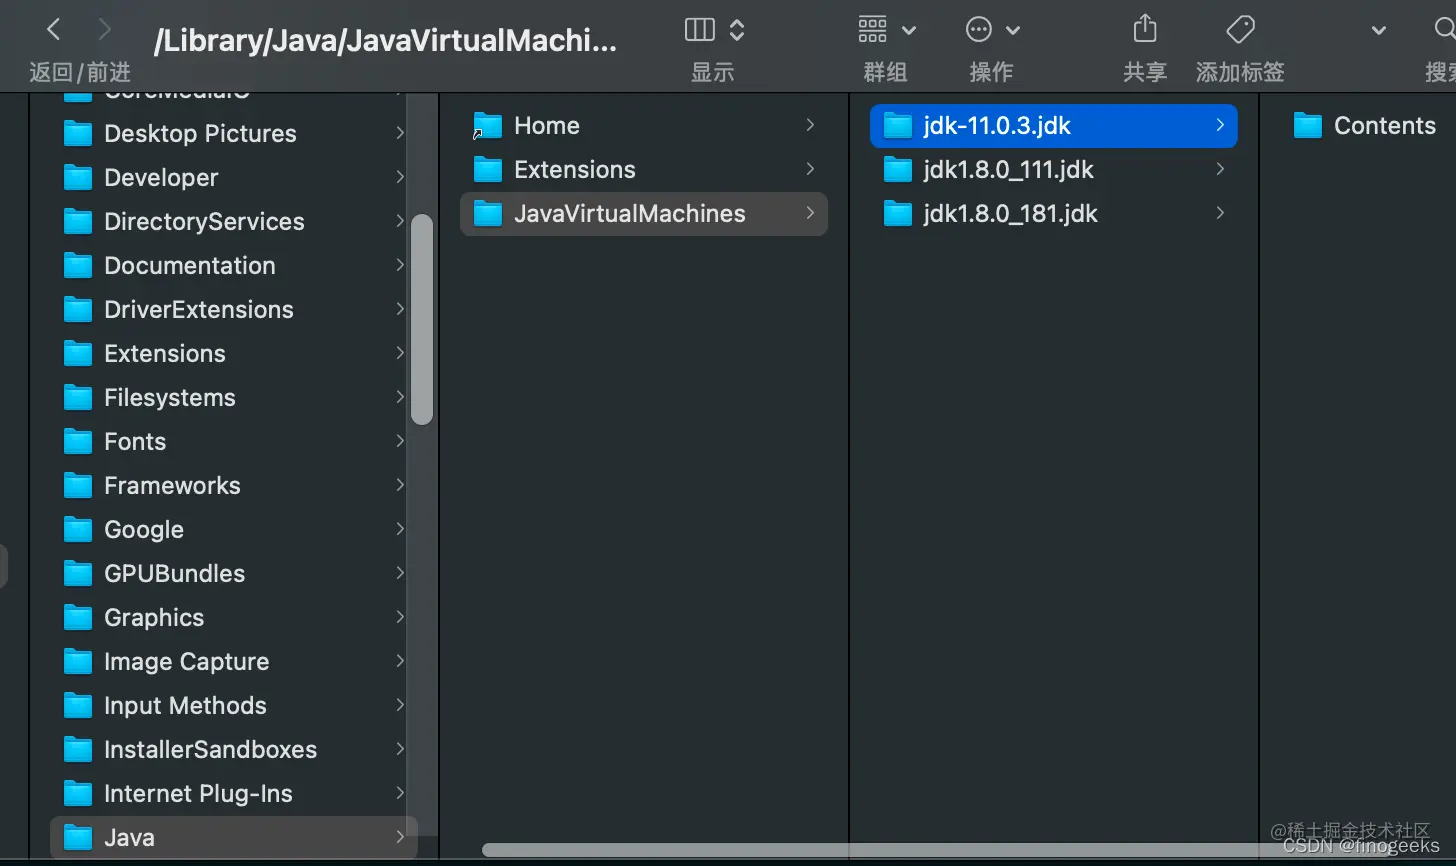Select the Documentation folder
The width and height of the screenshot is (1456, 866).
pyautogui.click(x=234, y=265)
